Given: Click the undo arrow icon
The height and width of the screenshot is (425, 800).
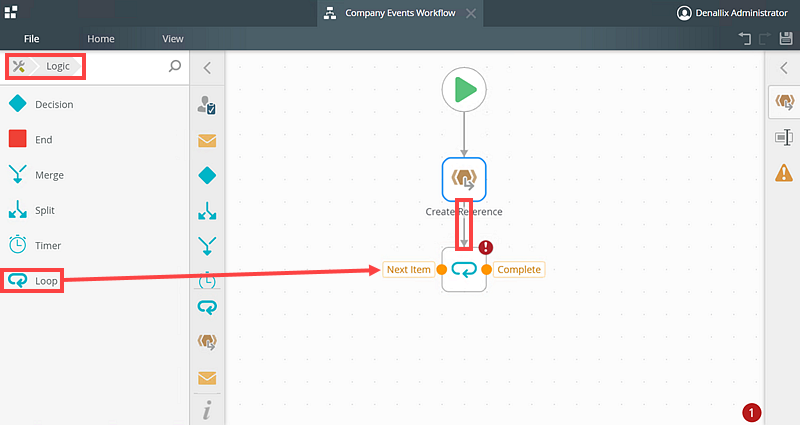Looking at the screenshot, I should coord(744,38).
